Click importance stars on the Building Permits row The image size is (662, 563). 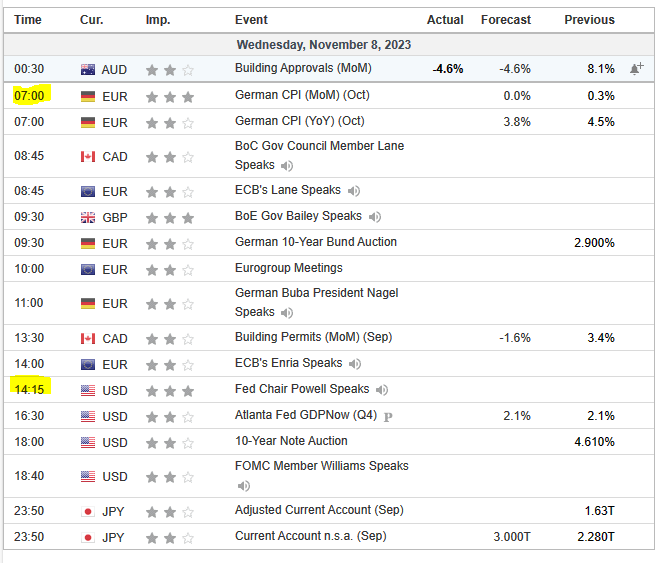pyautogui.click(x=170, y=339)
